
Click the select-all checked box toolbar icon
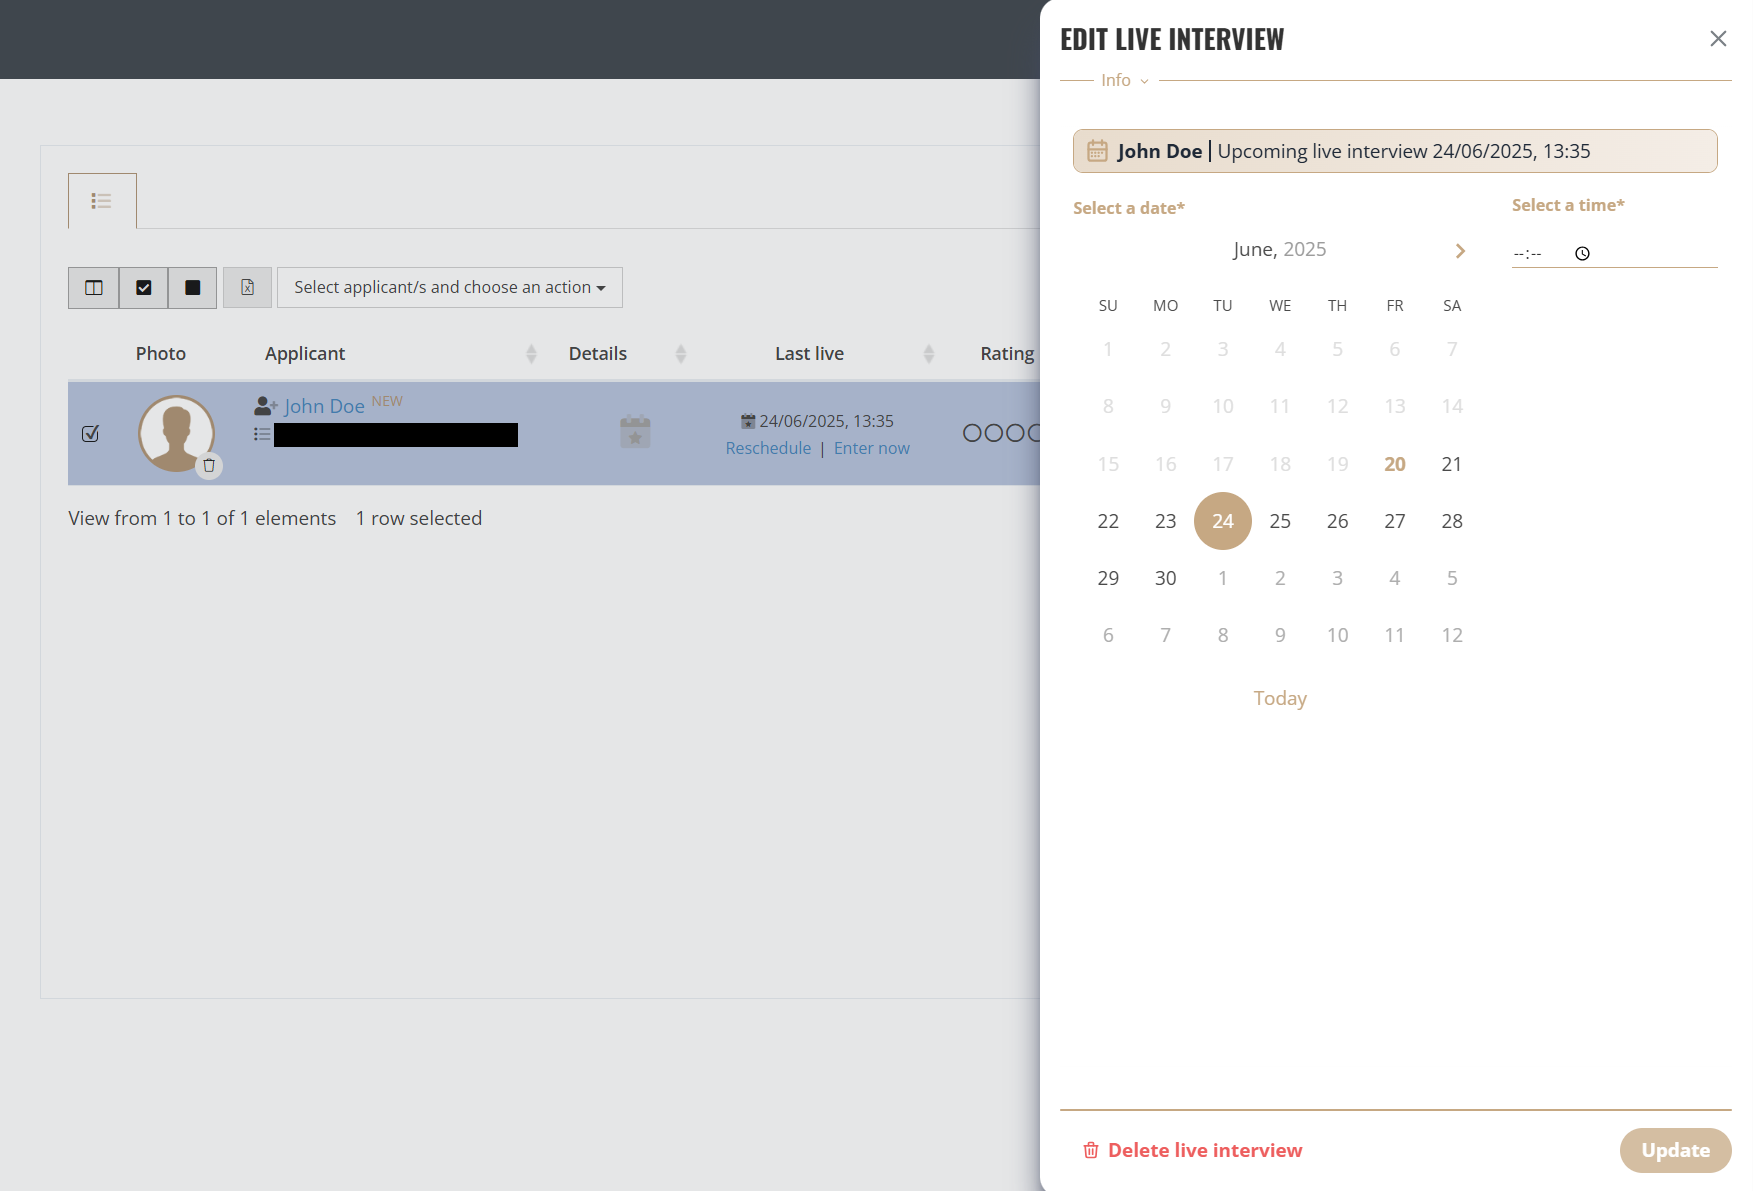144,288
